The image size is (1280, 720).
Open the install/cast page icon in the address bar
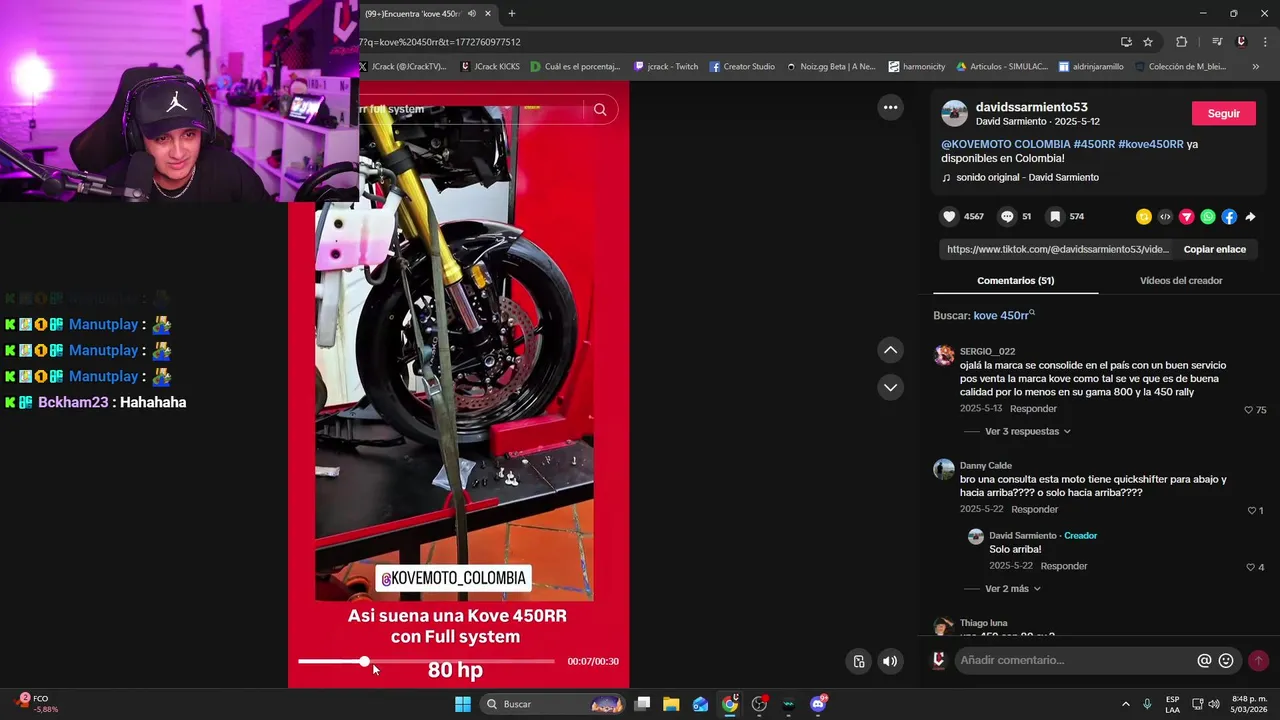coord(1126,42)
